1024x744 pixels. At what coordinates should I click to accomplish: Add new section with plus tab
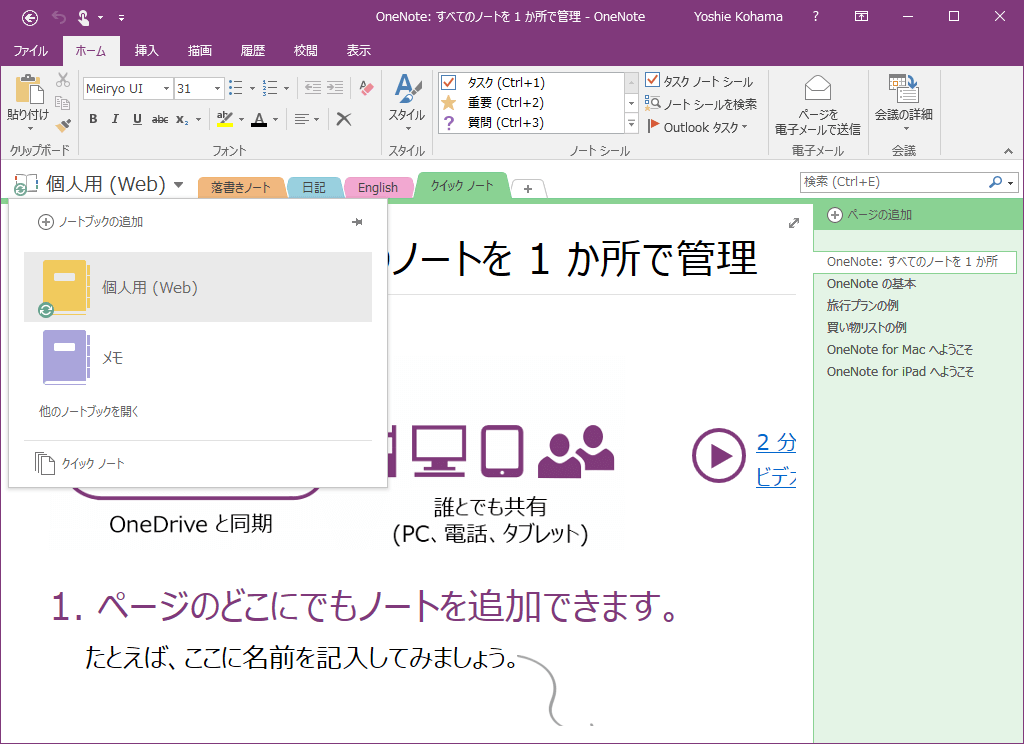528,189
